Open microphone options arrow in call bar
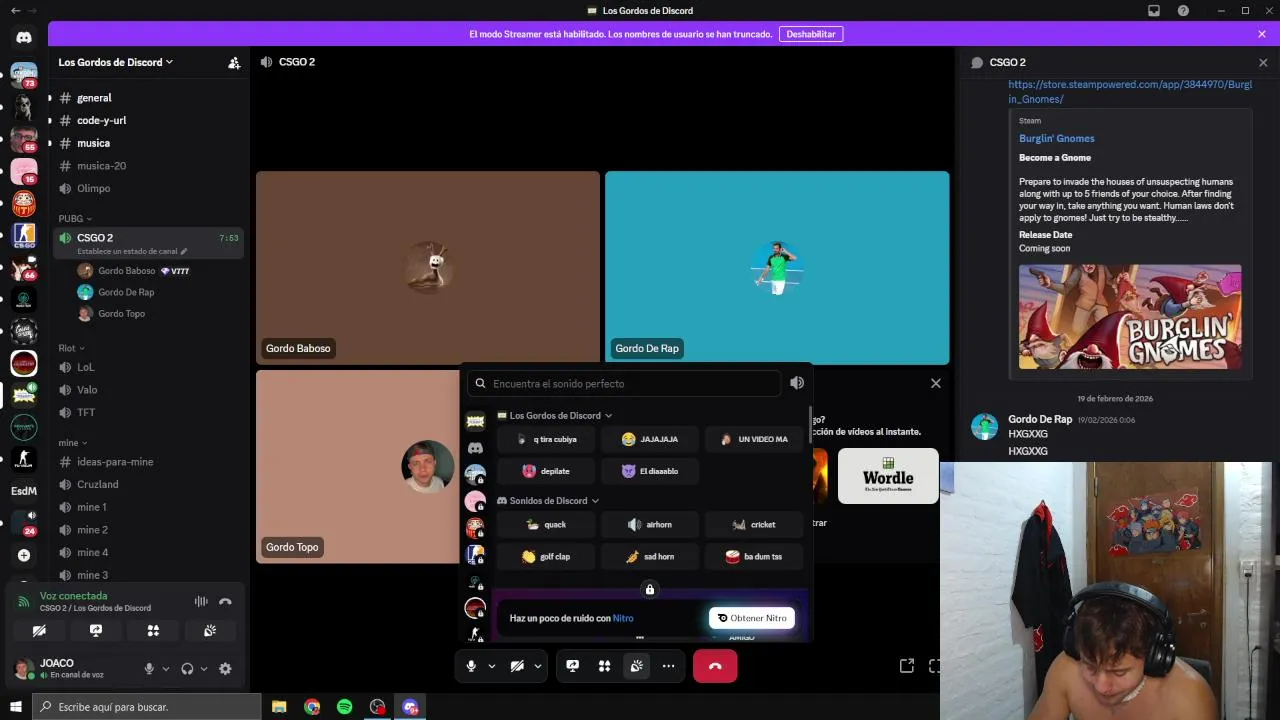Image resolution: width=1280 pixels, height=720 pixels. [492, 666]
